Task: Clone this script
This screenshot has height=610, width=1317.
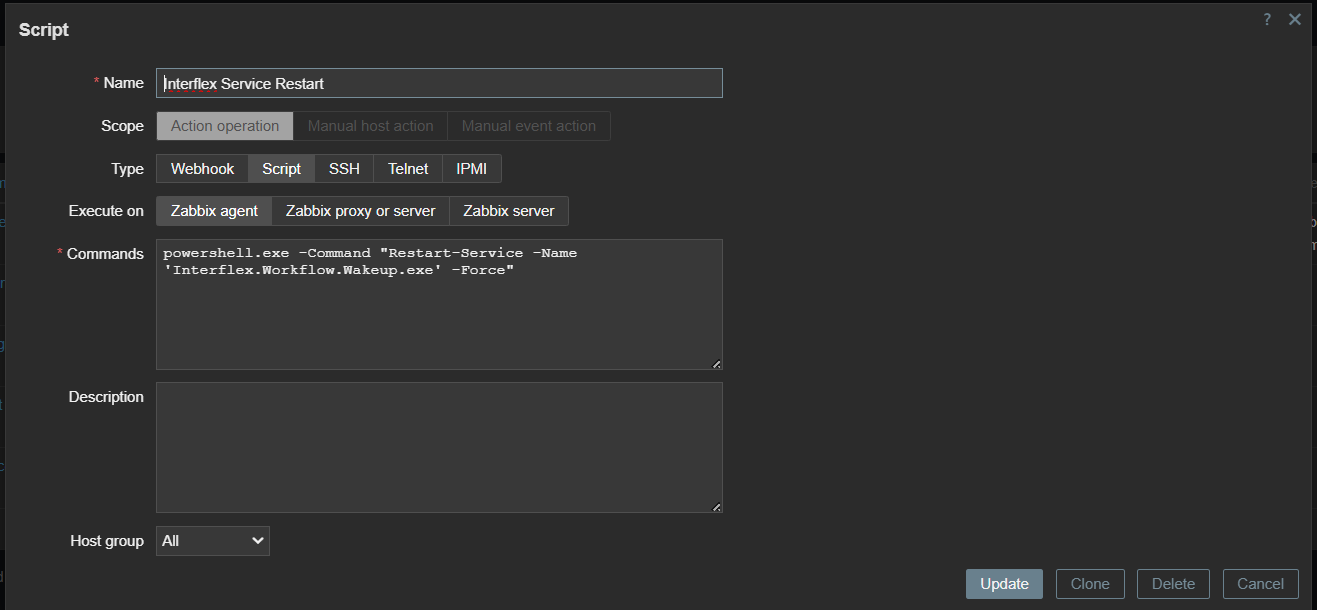Action: click(1090, 584)
